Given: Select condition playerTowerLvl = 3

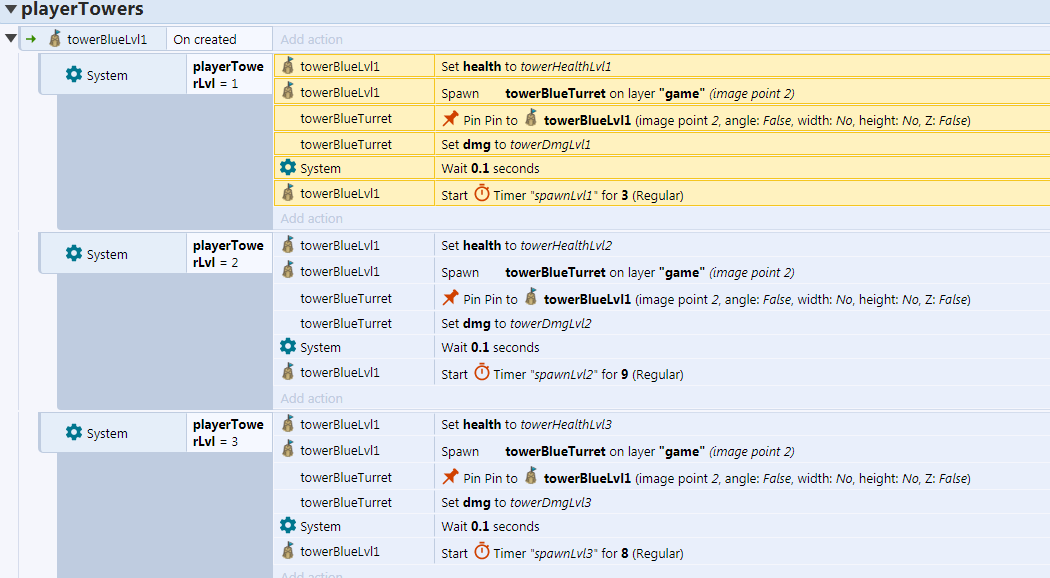Looking at the screenshot, I should [x=228, y=432].
